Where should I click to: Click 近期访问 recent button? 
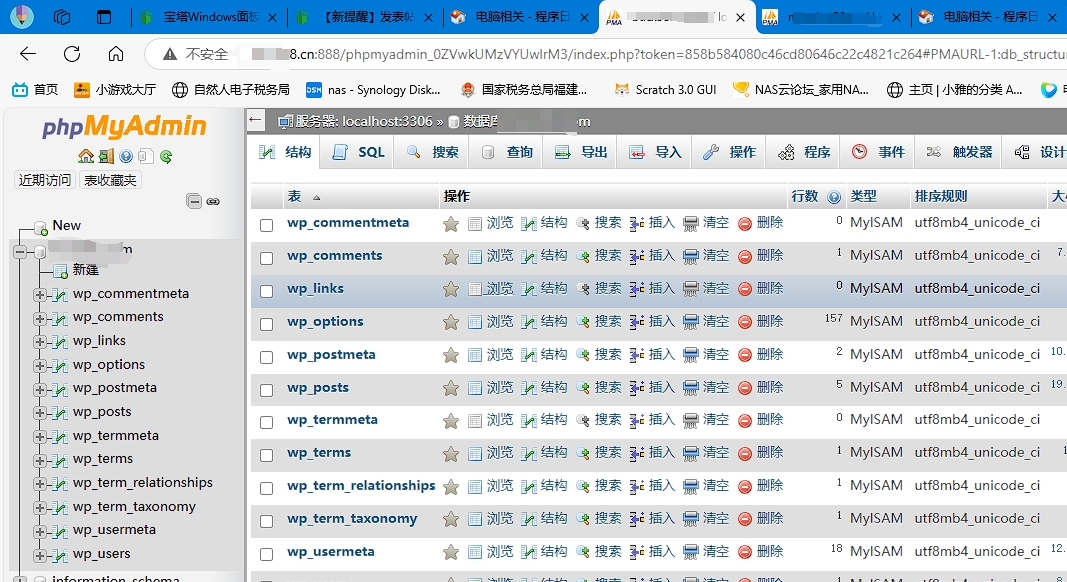[x=45, y=180]
